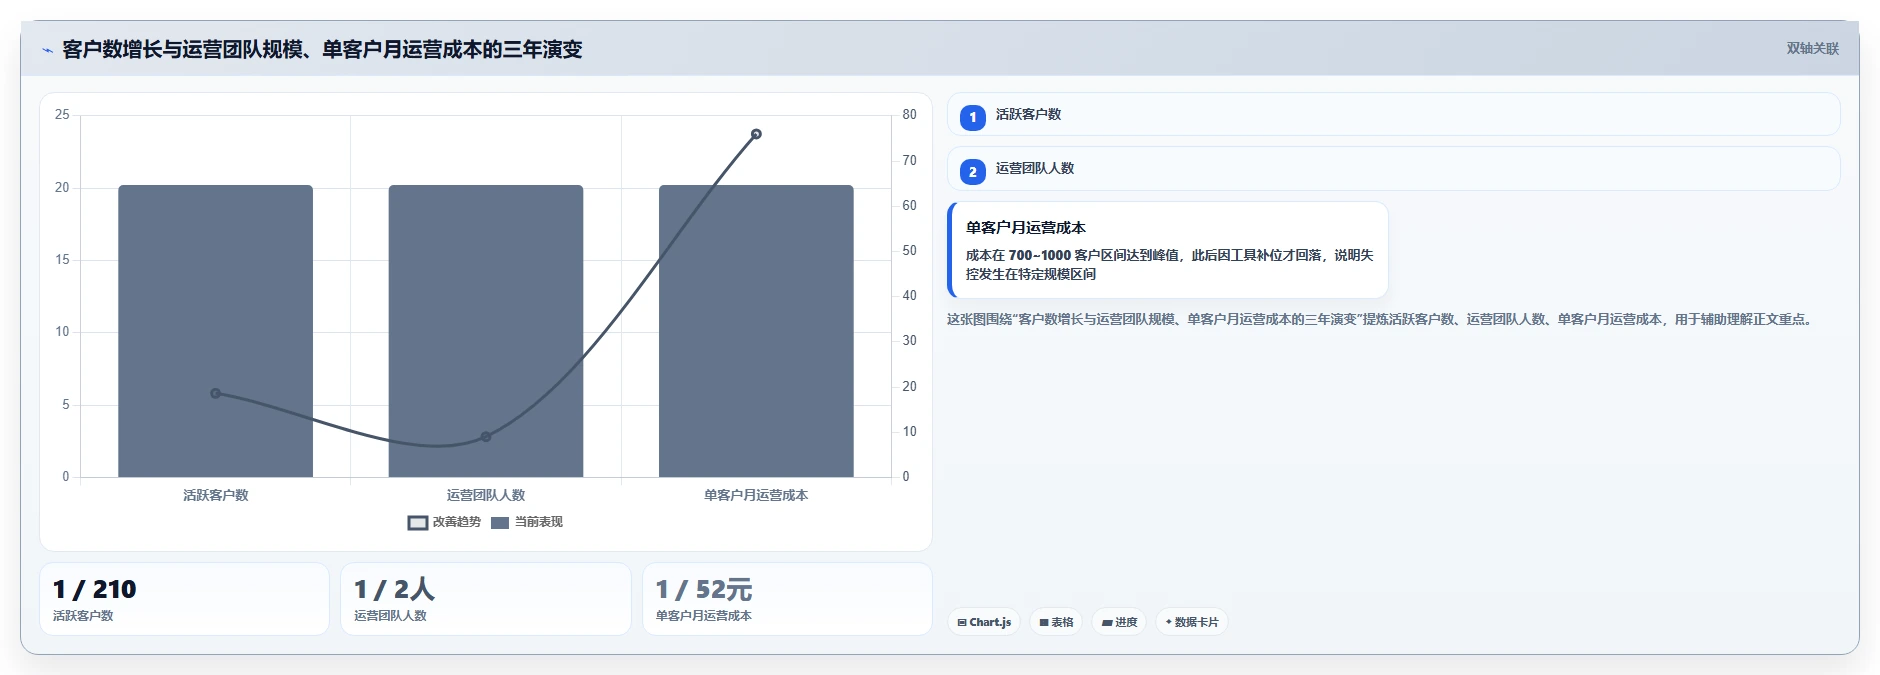Click the line point above 运营团队人数

tap(486, 437)
